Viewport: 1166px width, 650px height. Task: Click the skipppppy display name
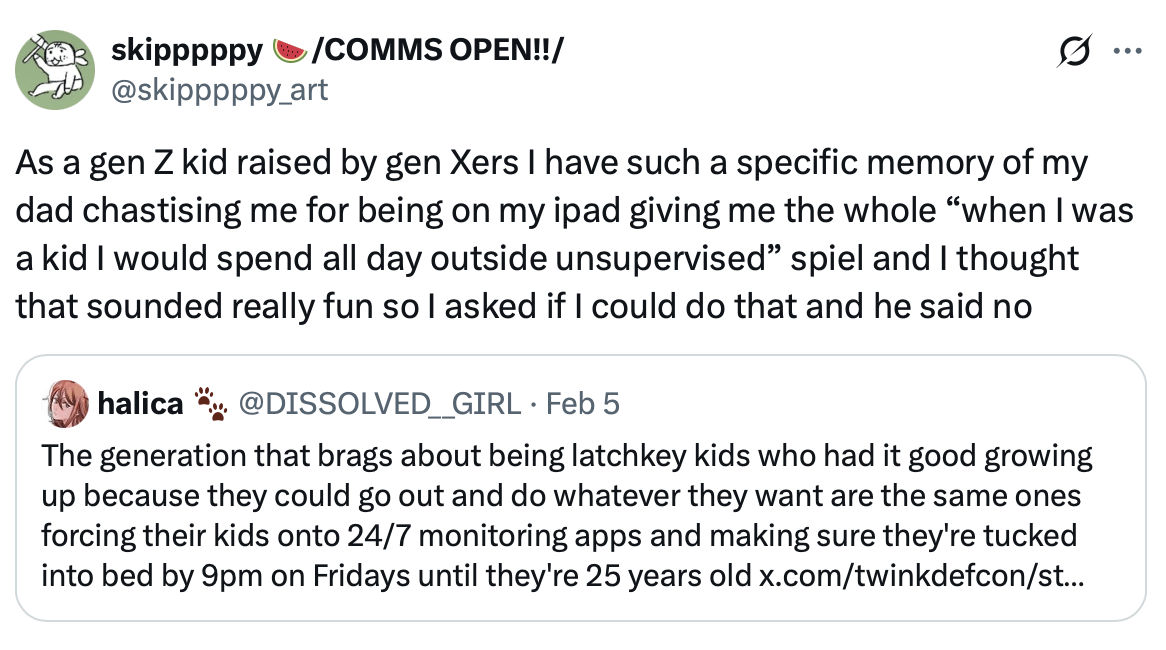pyautogui.click(x=186, y=49)
